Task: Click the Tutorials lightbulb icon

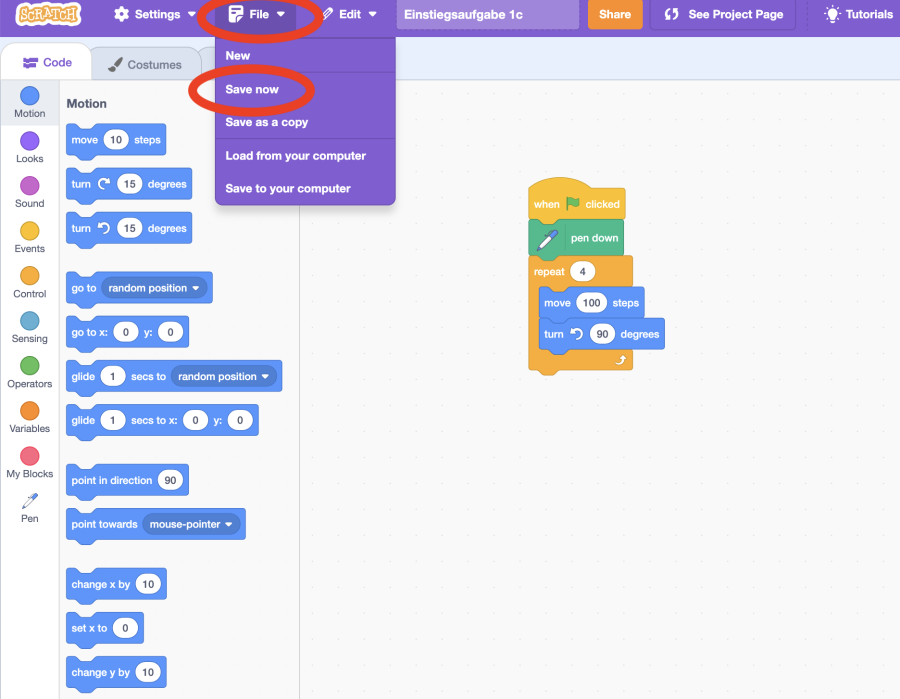Action: 832,14
